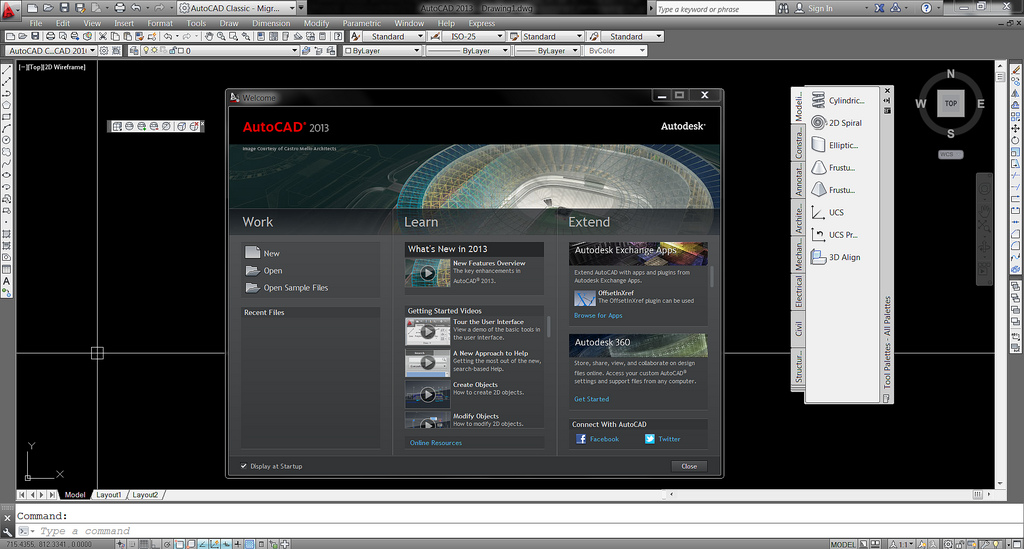
Task: Close the command line window with X
Action: [x=7, y=518]
